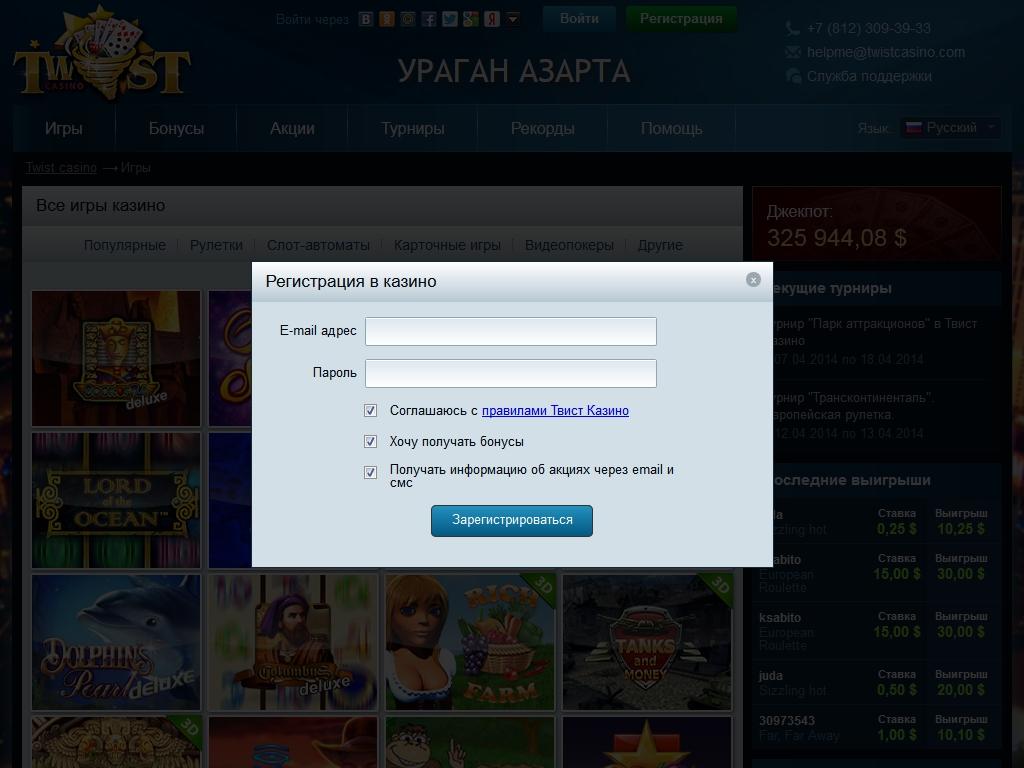Image resolution: width=1024 pixels, height=768 pixels.
Task: Open the Бонусы menu item
Action: pos(176,129)
